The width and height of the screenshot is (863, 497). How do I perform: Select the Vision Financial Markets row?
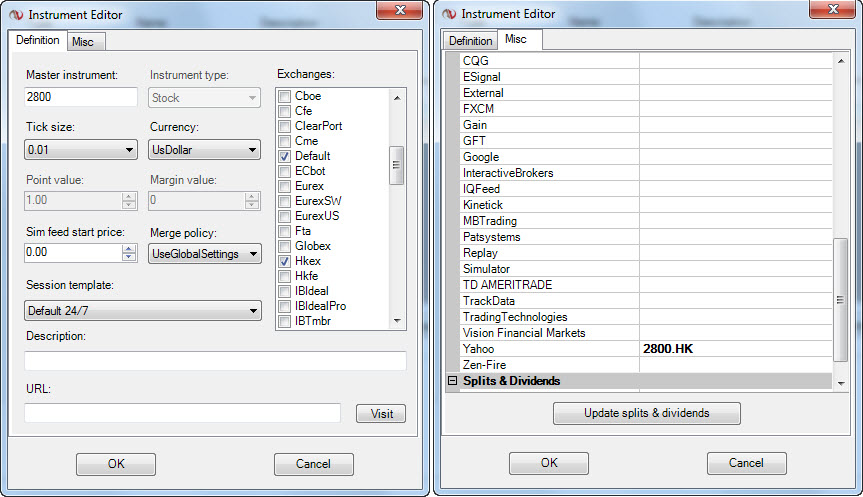tap(646, 333)
